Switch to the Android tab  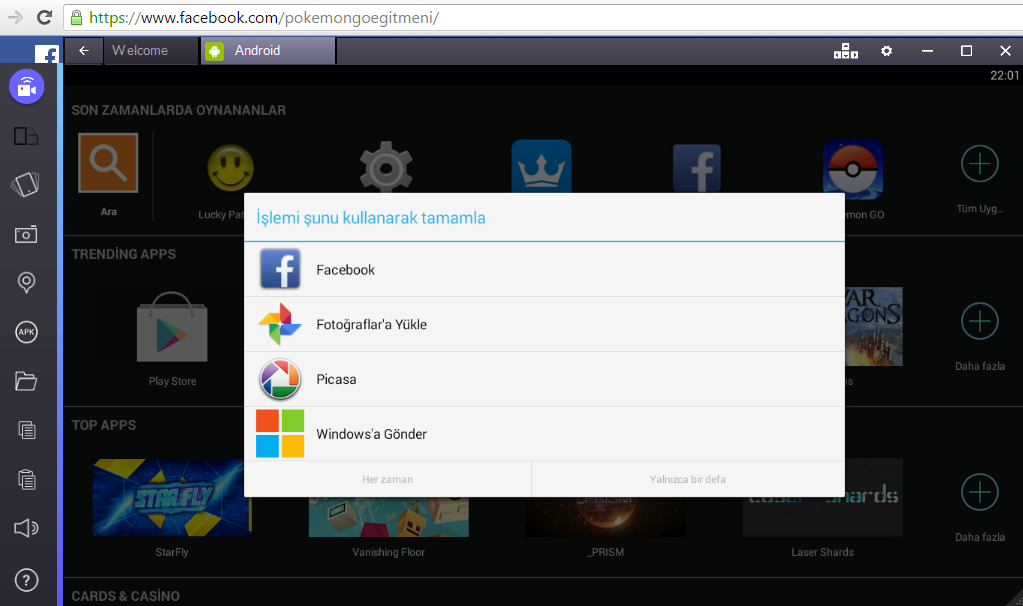pyautogui.click(x=268, y=50)
